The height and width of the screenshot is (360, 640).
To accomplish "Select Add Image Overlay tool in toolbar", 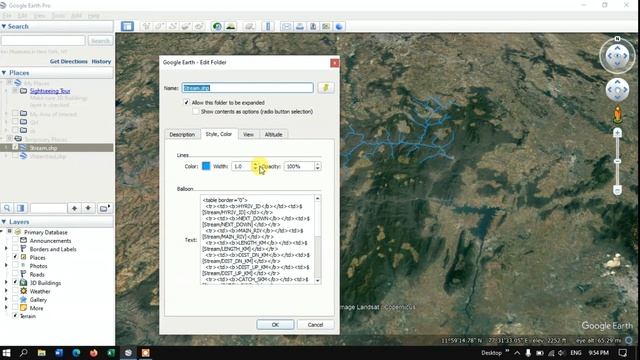I will point(186,27).
